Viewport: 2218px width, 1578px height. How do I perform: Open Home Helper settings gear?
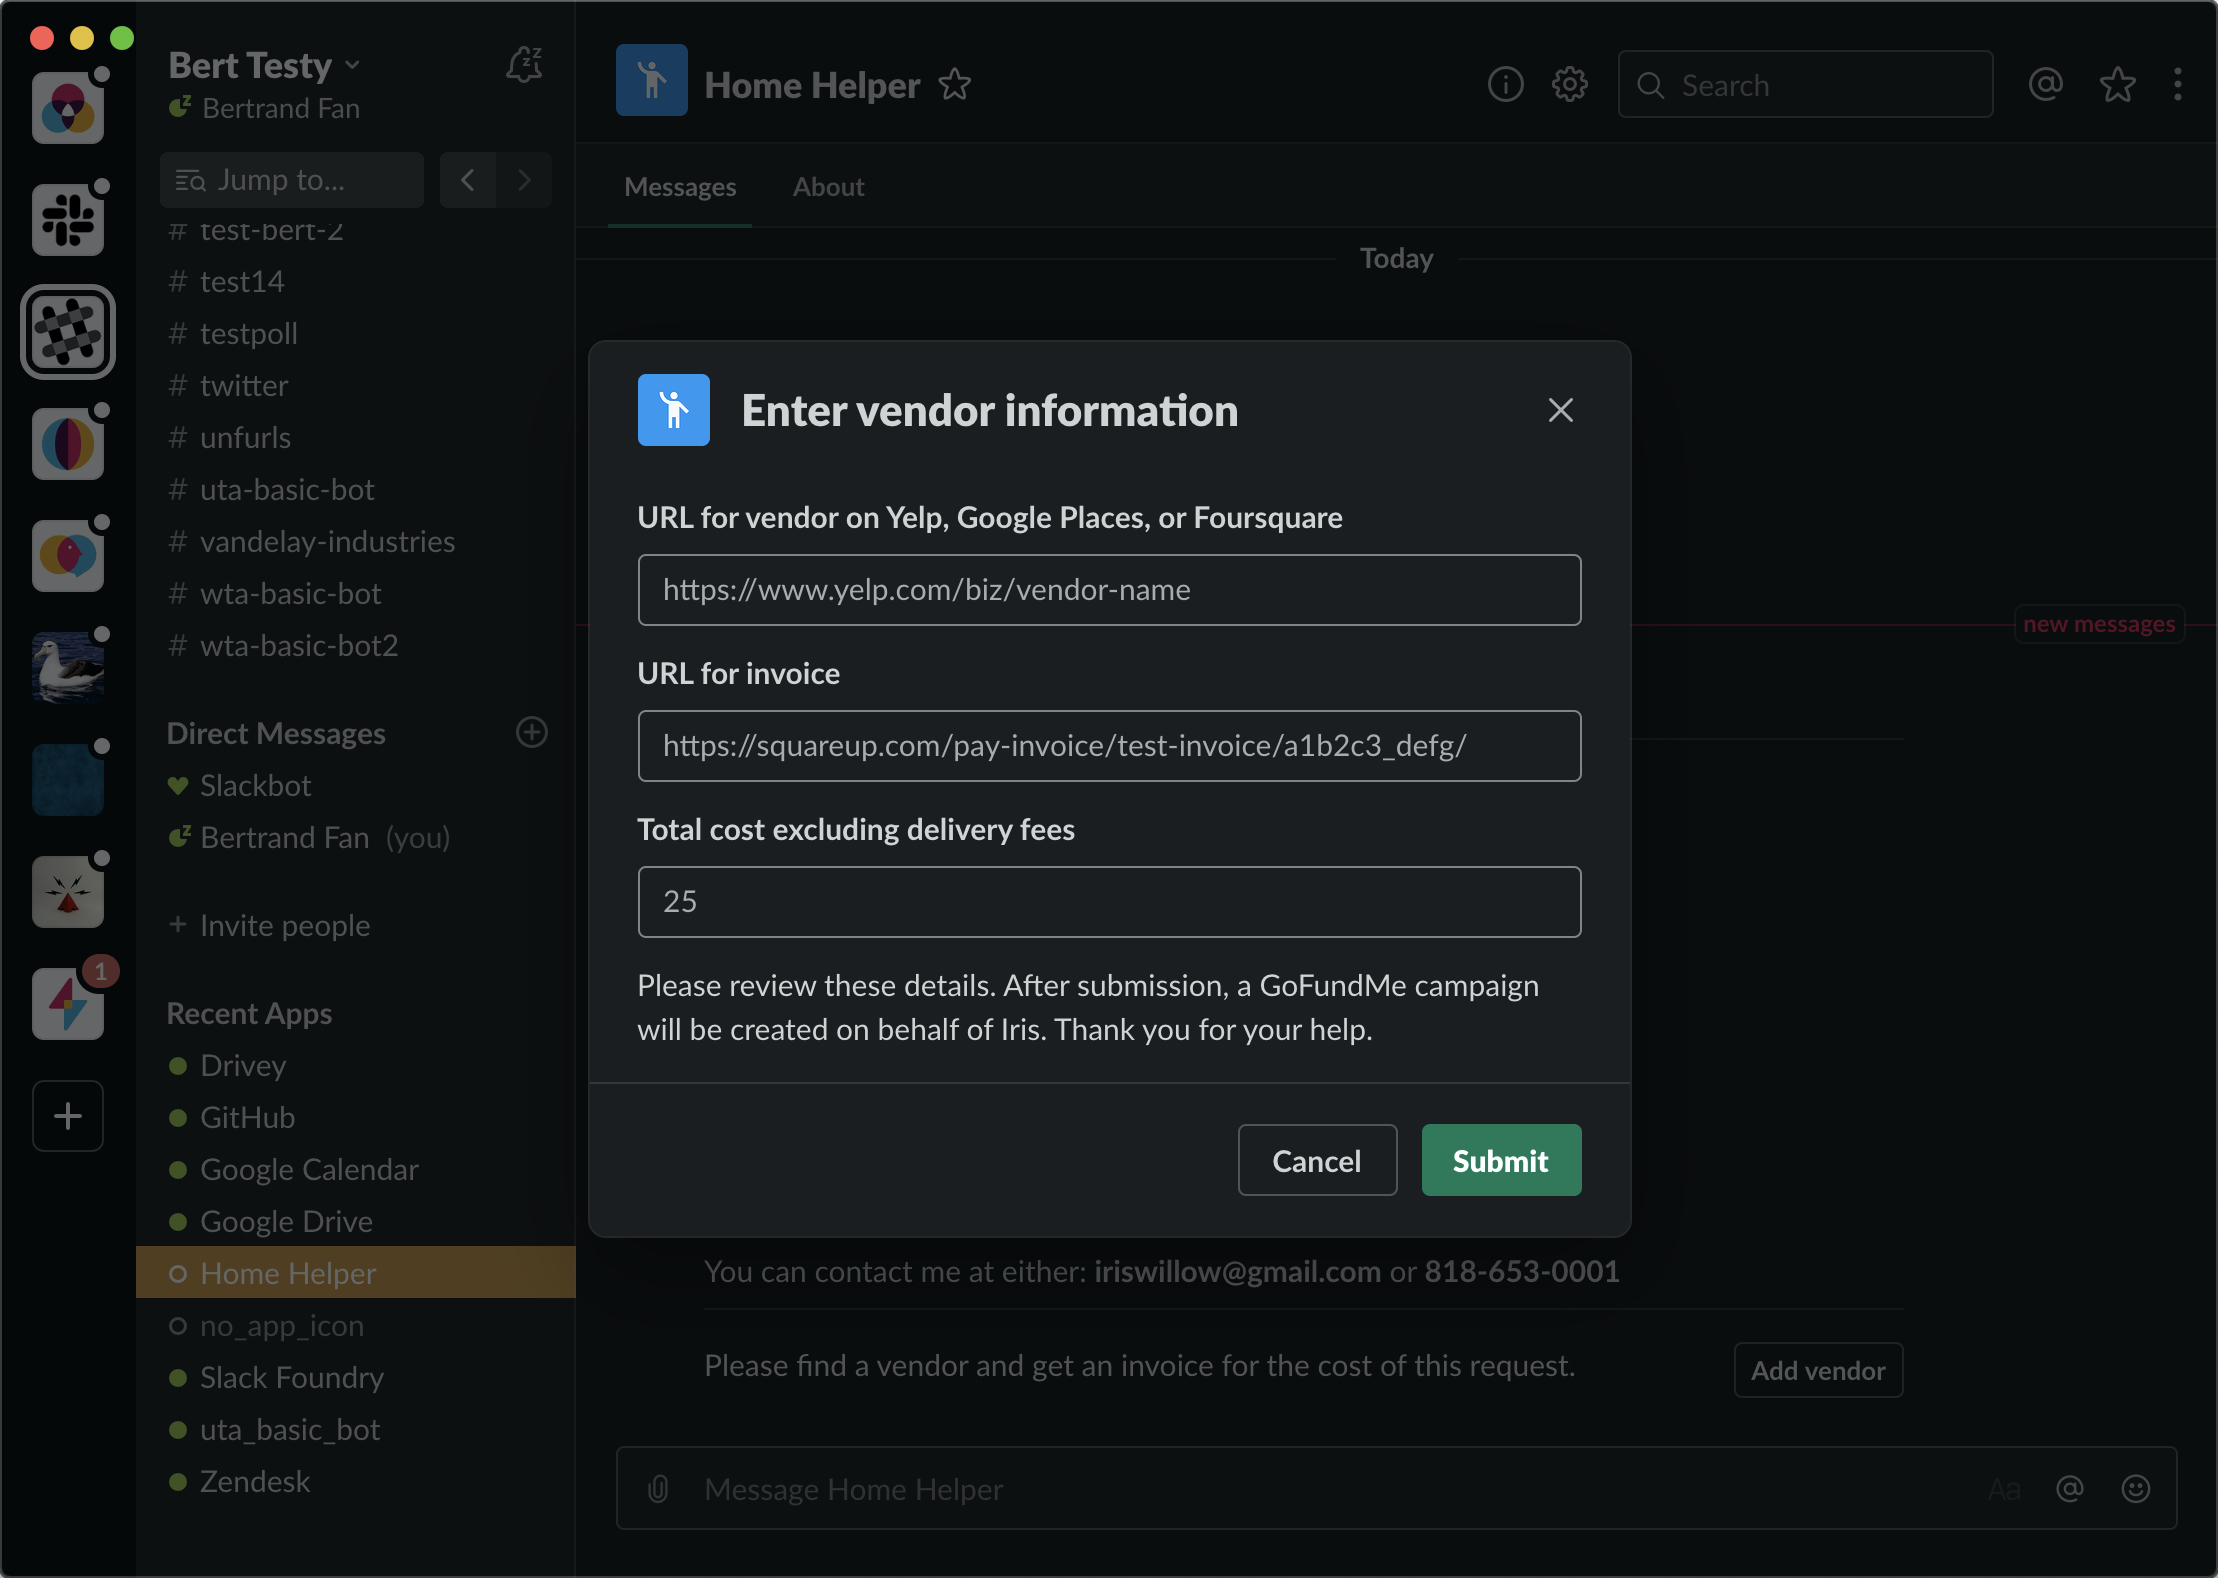point(1569,85)
